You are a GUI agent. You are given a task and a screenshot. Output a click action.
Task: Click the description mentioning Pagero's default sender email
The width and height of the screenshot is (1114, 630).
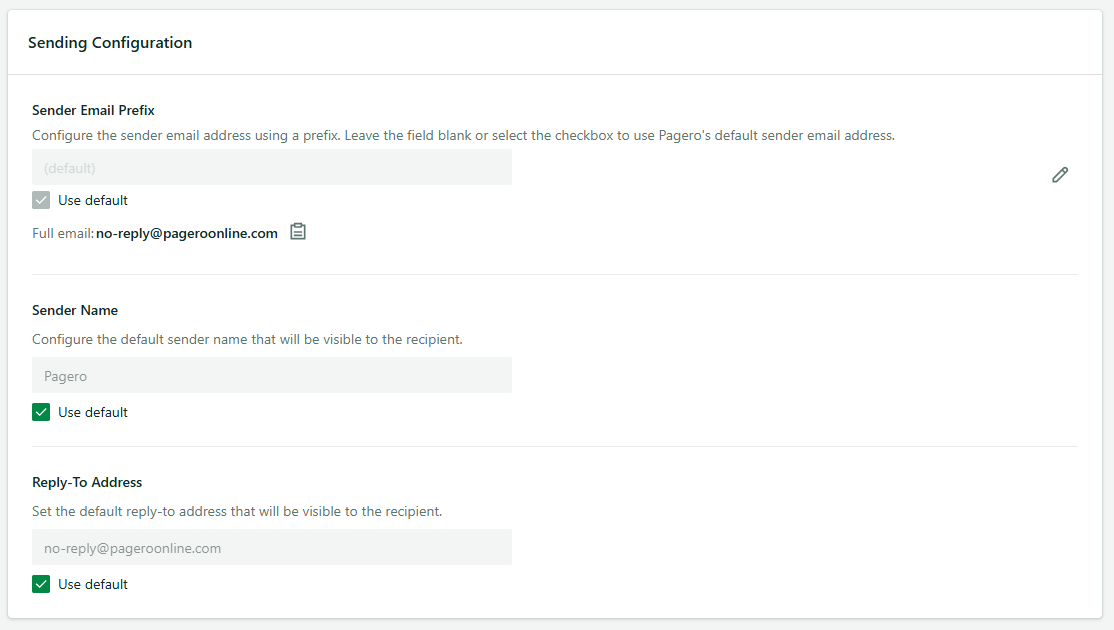coord(463,135)
